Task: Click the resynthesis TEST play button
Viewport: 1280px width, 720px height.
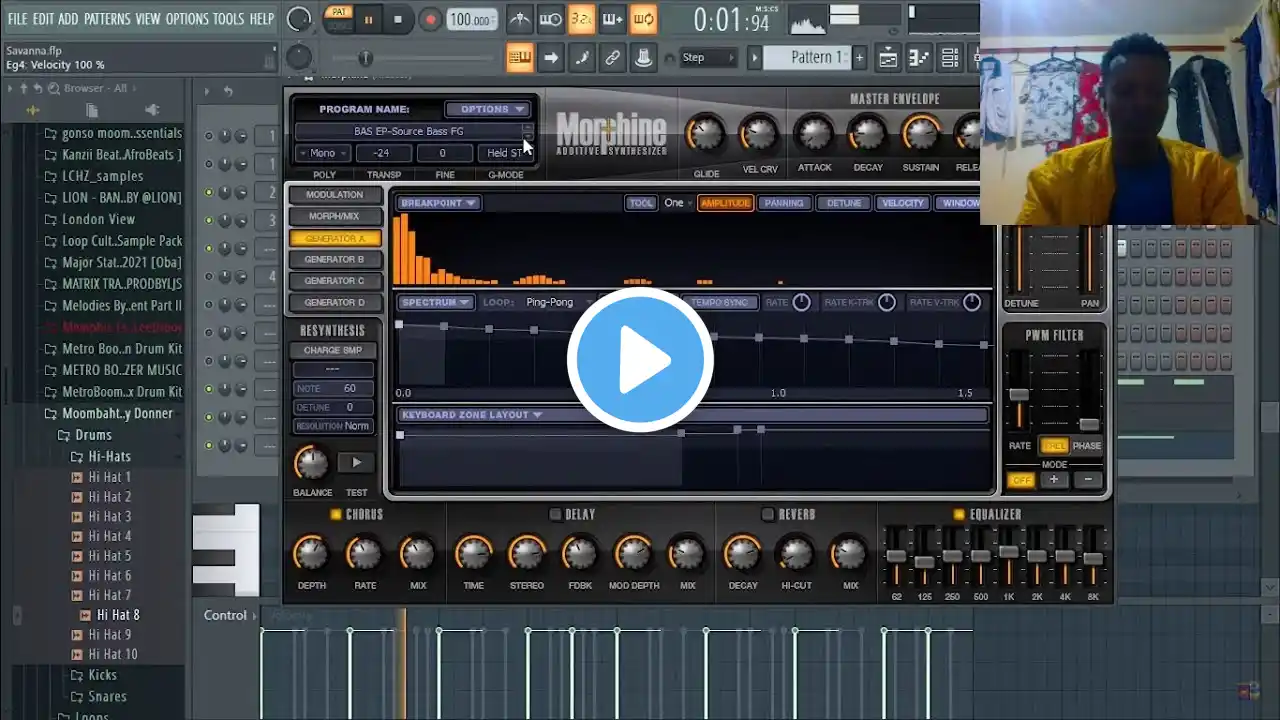Action: [x=356, y=462]
